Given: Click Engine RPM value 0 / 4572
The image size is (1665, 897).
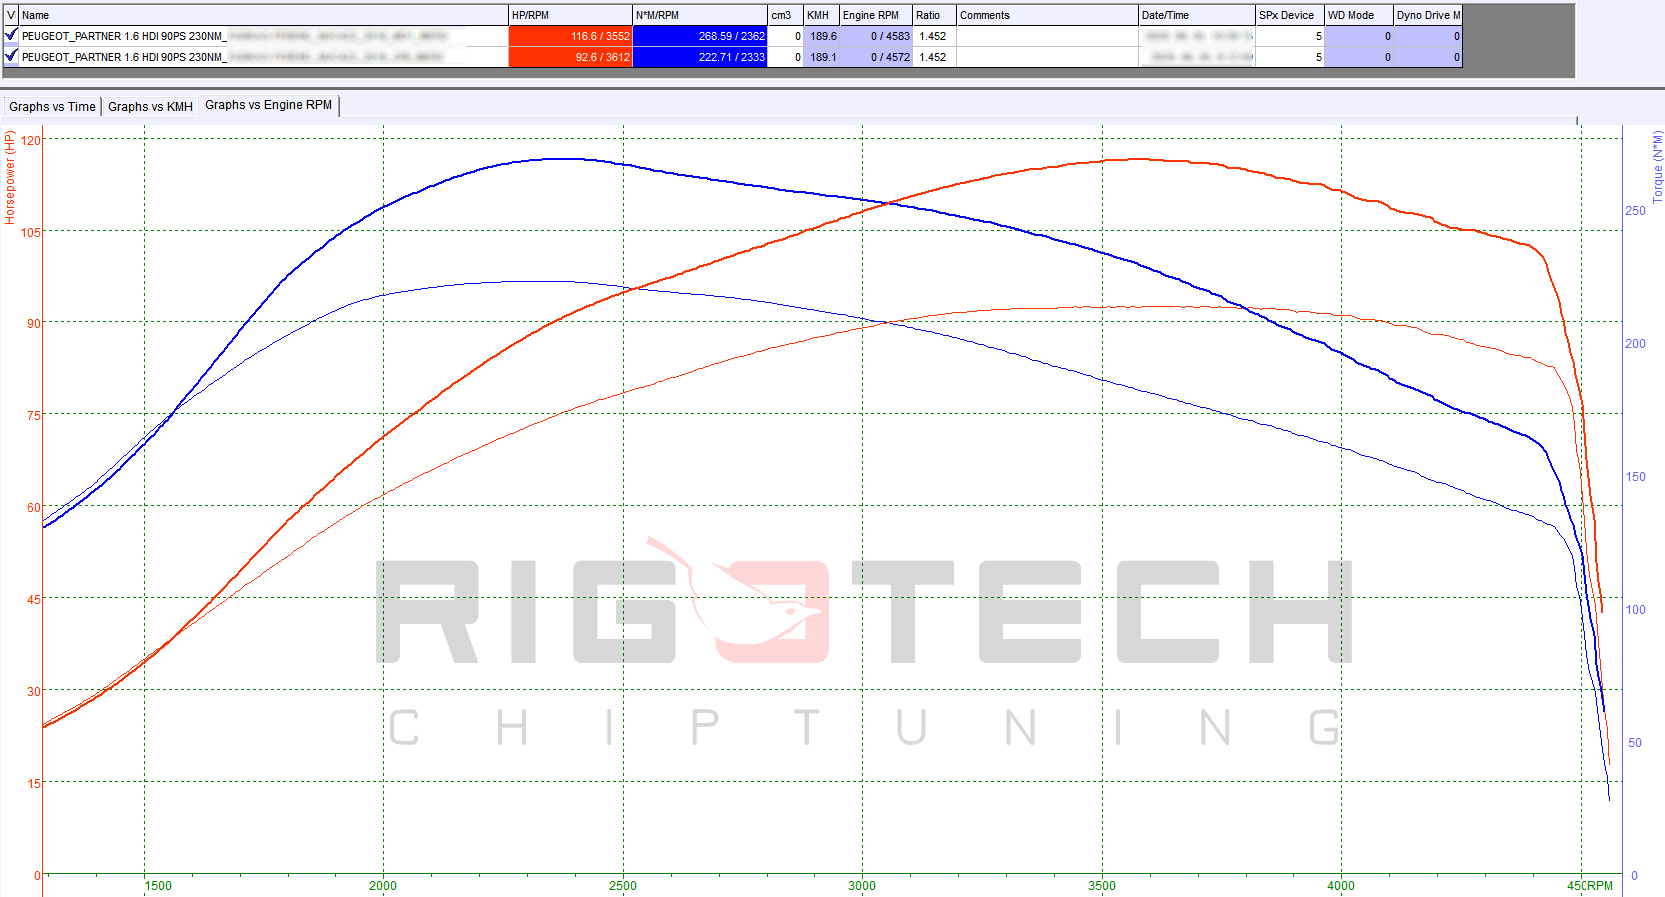Looking at the screenshot, I should 876,57.
